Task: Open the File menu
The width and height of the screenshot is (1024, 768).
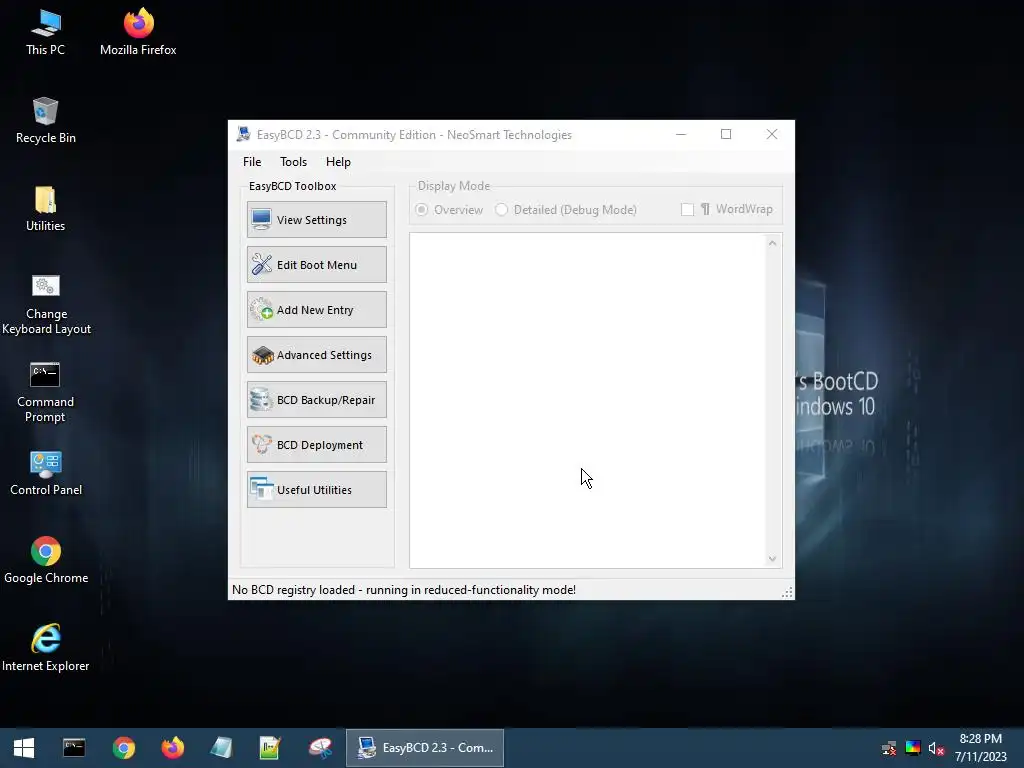Action: 252,162
